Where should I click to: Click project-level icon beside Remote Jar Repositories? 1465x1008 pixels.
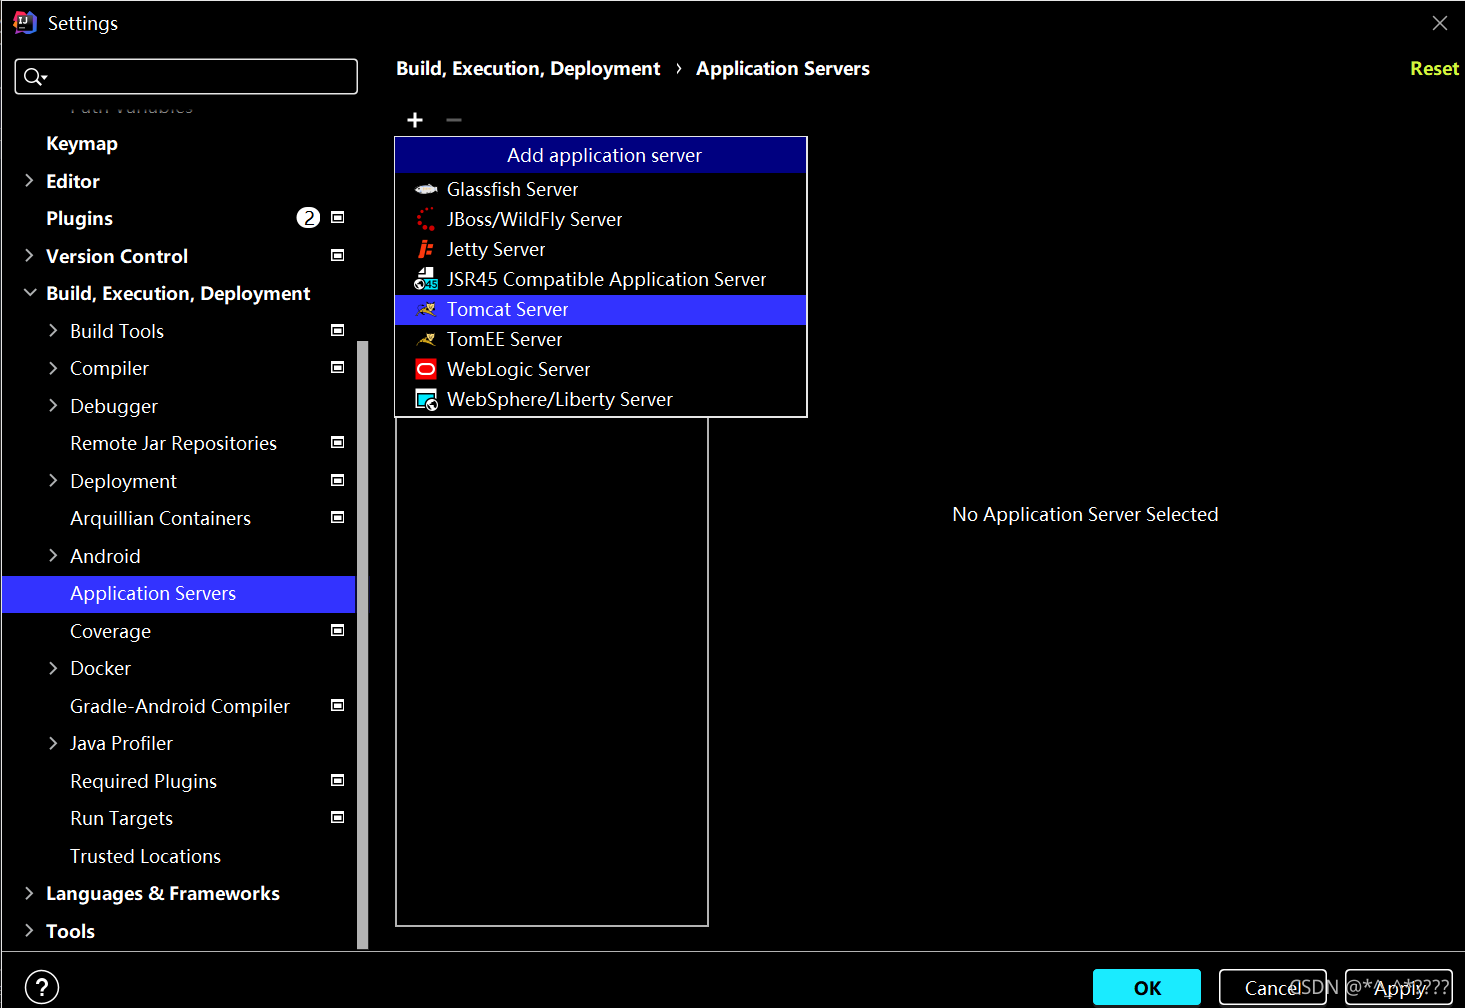point(338,442)
